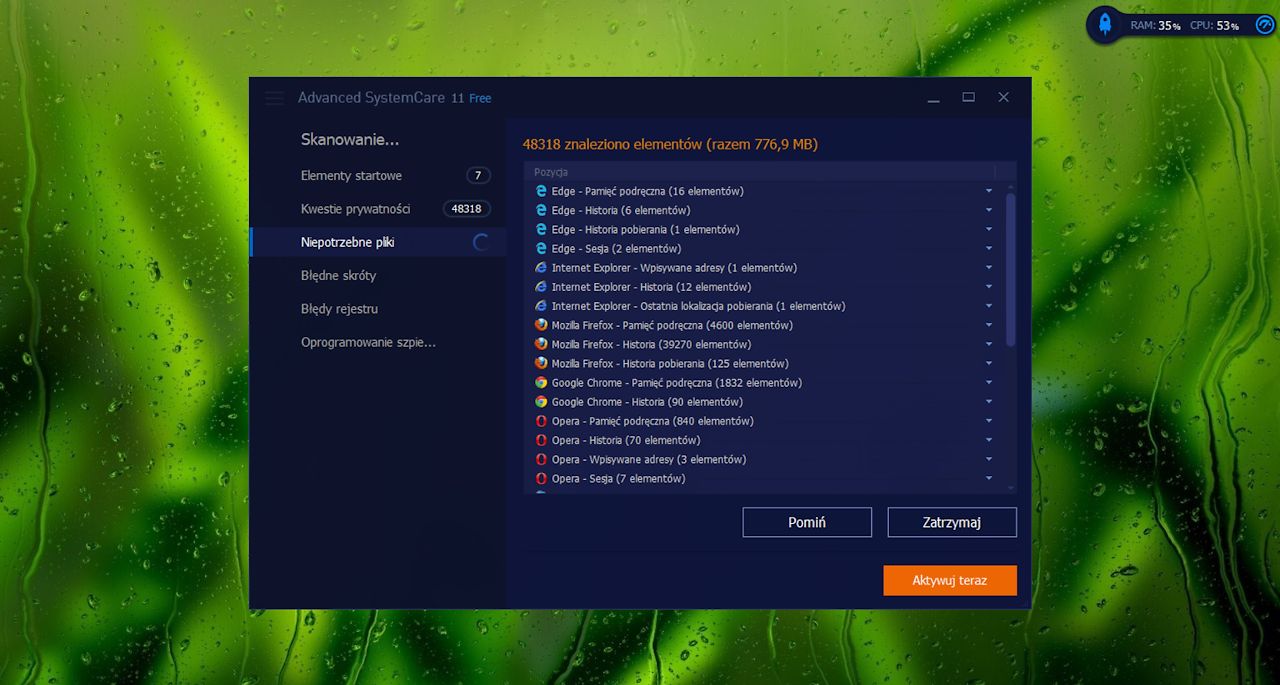Image resolution: width=1280 pixels, height=685 pixels.
Task: Click Opera icon beside Sesja row
Action: pos(541,479)
